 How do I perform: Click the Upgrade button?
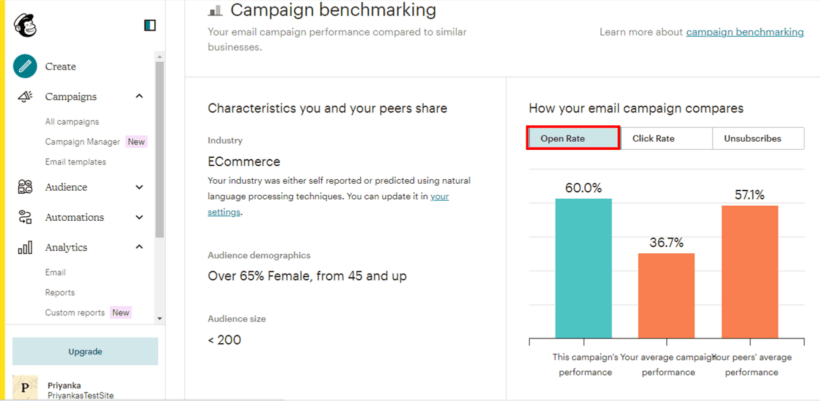85,351
